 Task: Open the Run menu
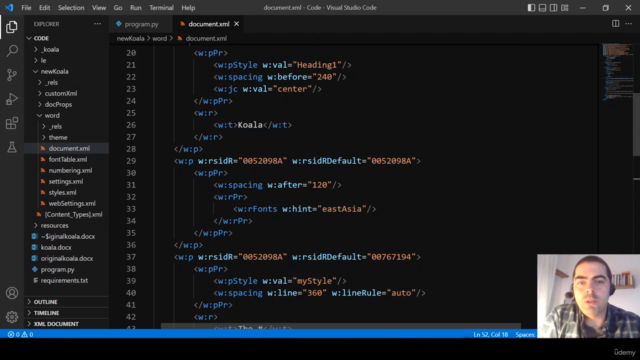pos(136,8)
